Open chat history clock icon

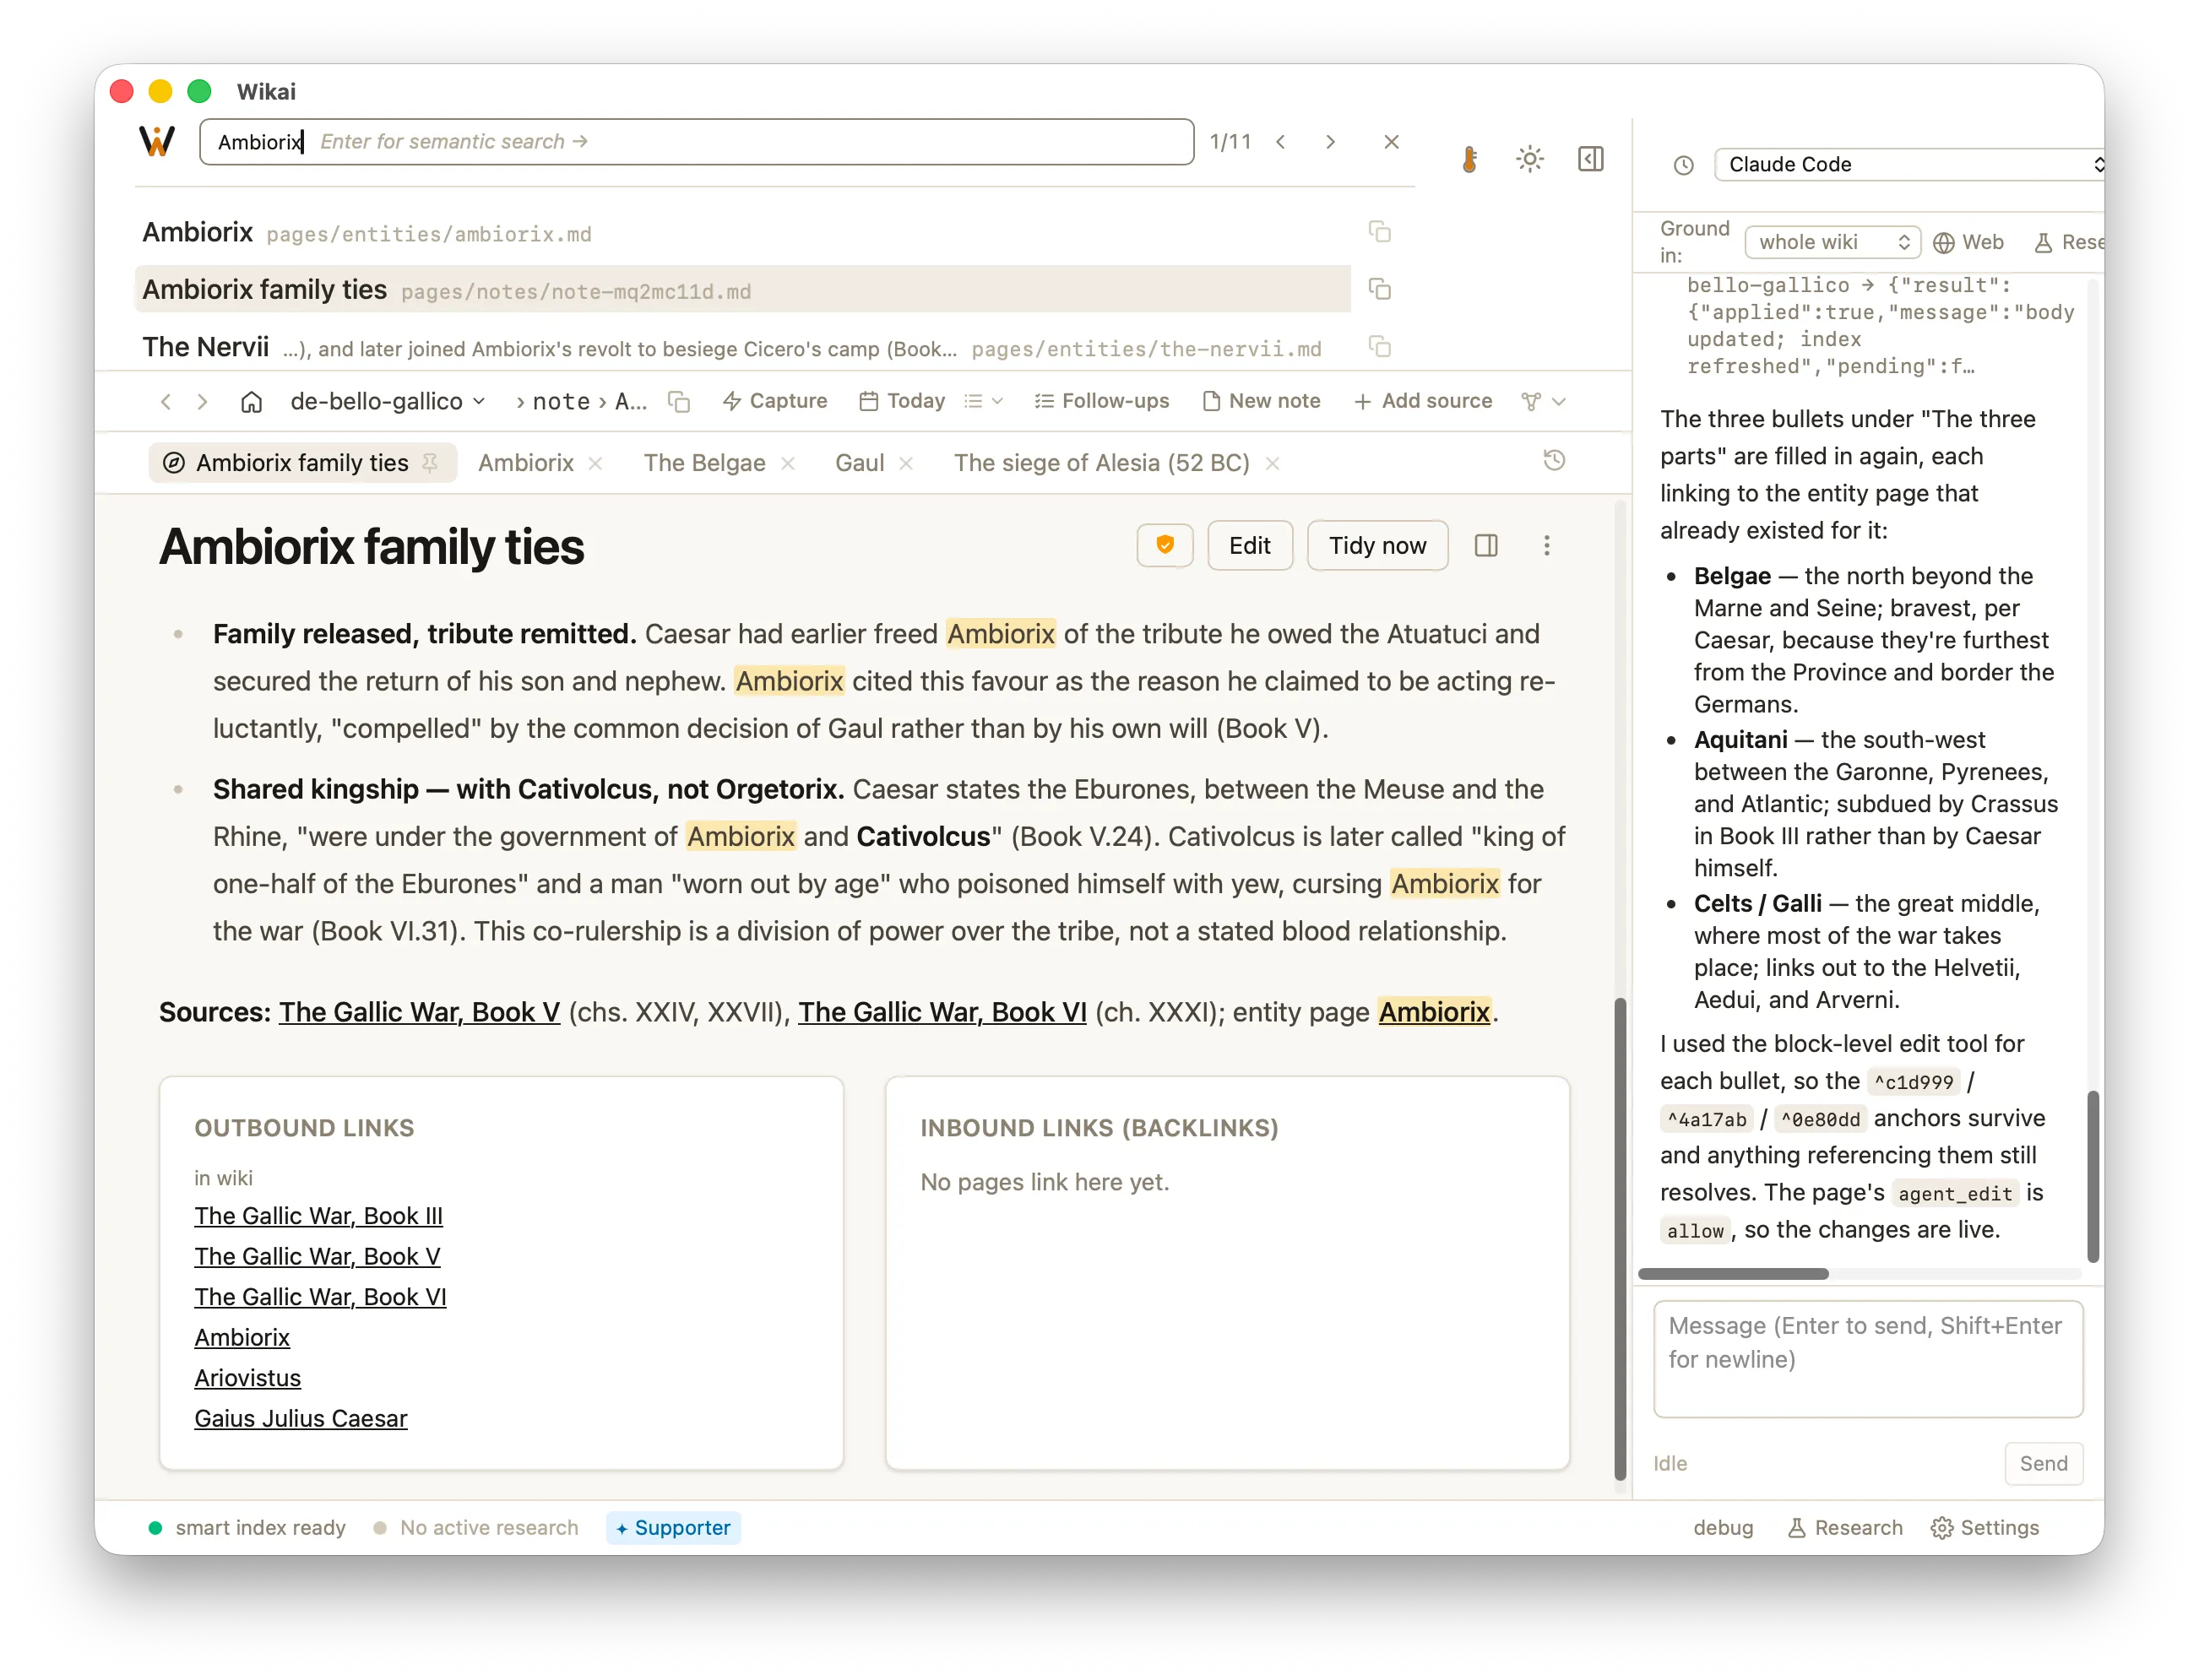(1684, 165)
